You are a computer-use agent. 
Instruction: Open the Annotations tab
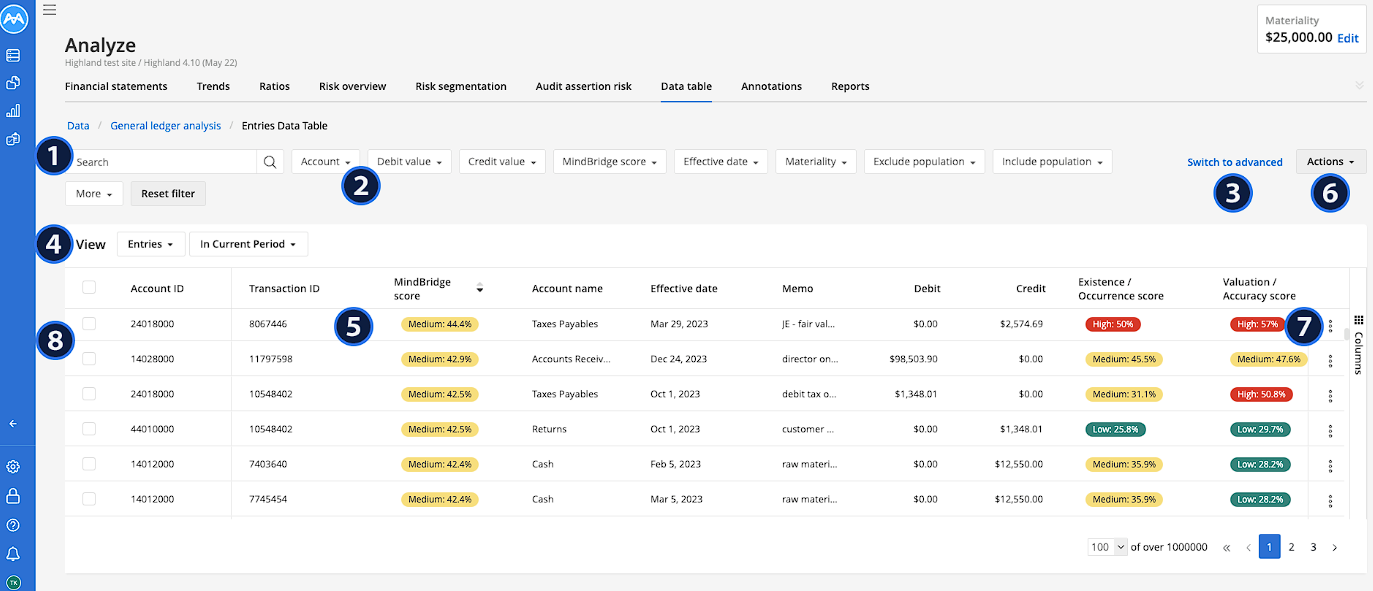[x=771, y=87]
